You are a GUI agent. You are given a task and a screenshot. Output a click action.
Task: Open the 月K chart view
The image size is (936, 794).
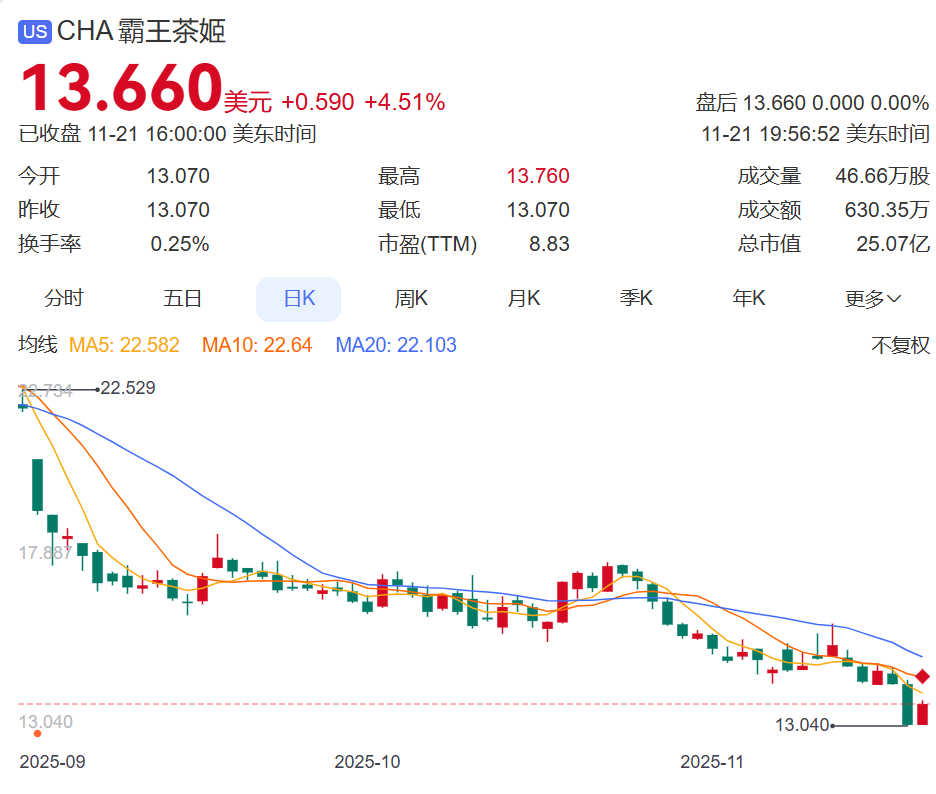coord(524,298)
